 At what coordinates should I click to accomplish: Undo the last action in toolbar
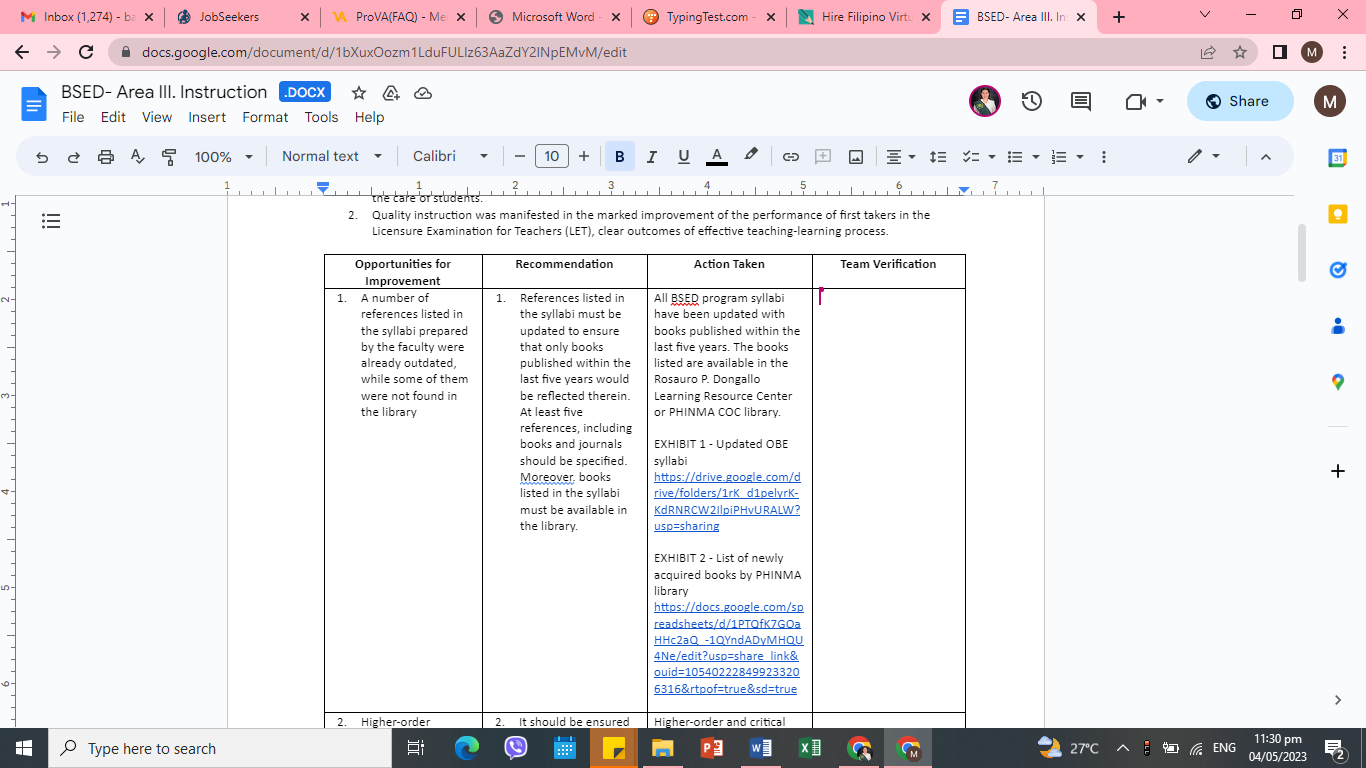click(x=42, y=157)
